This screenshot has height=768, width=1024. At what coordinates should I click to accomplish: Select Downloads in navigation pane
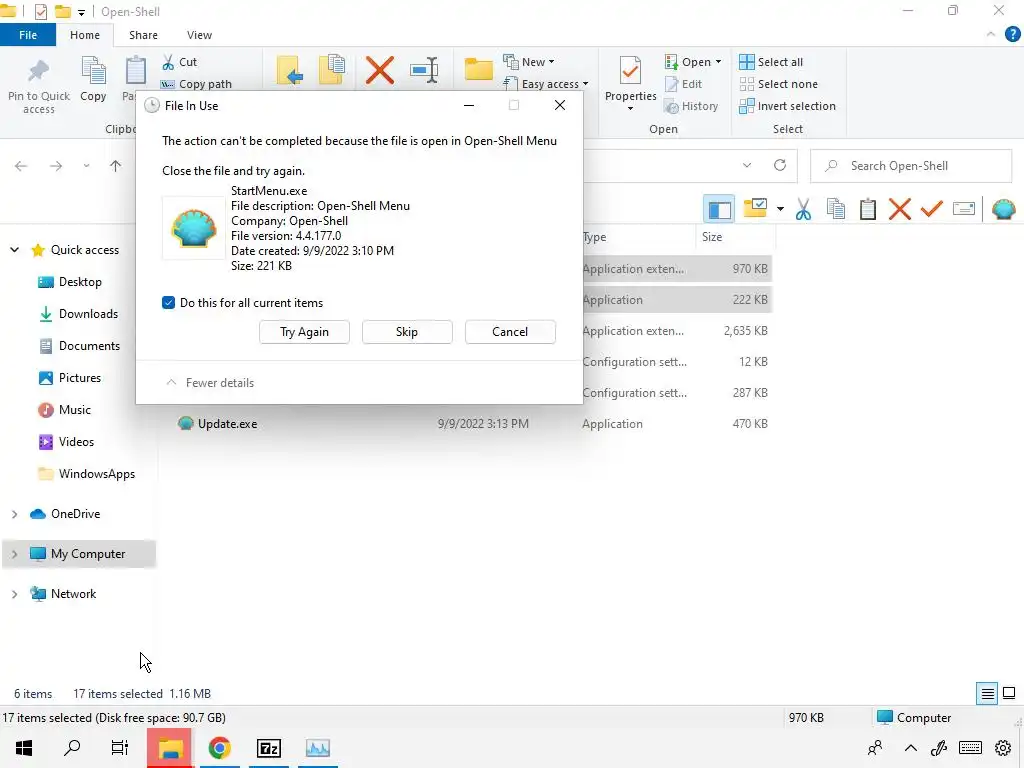click(x=79, y=314)
